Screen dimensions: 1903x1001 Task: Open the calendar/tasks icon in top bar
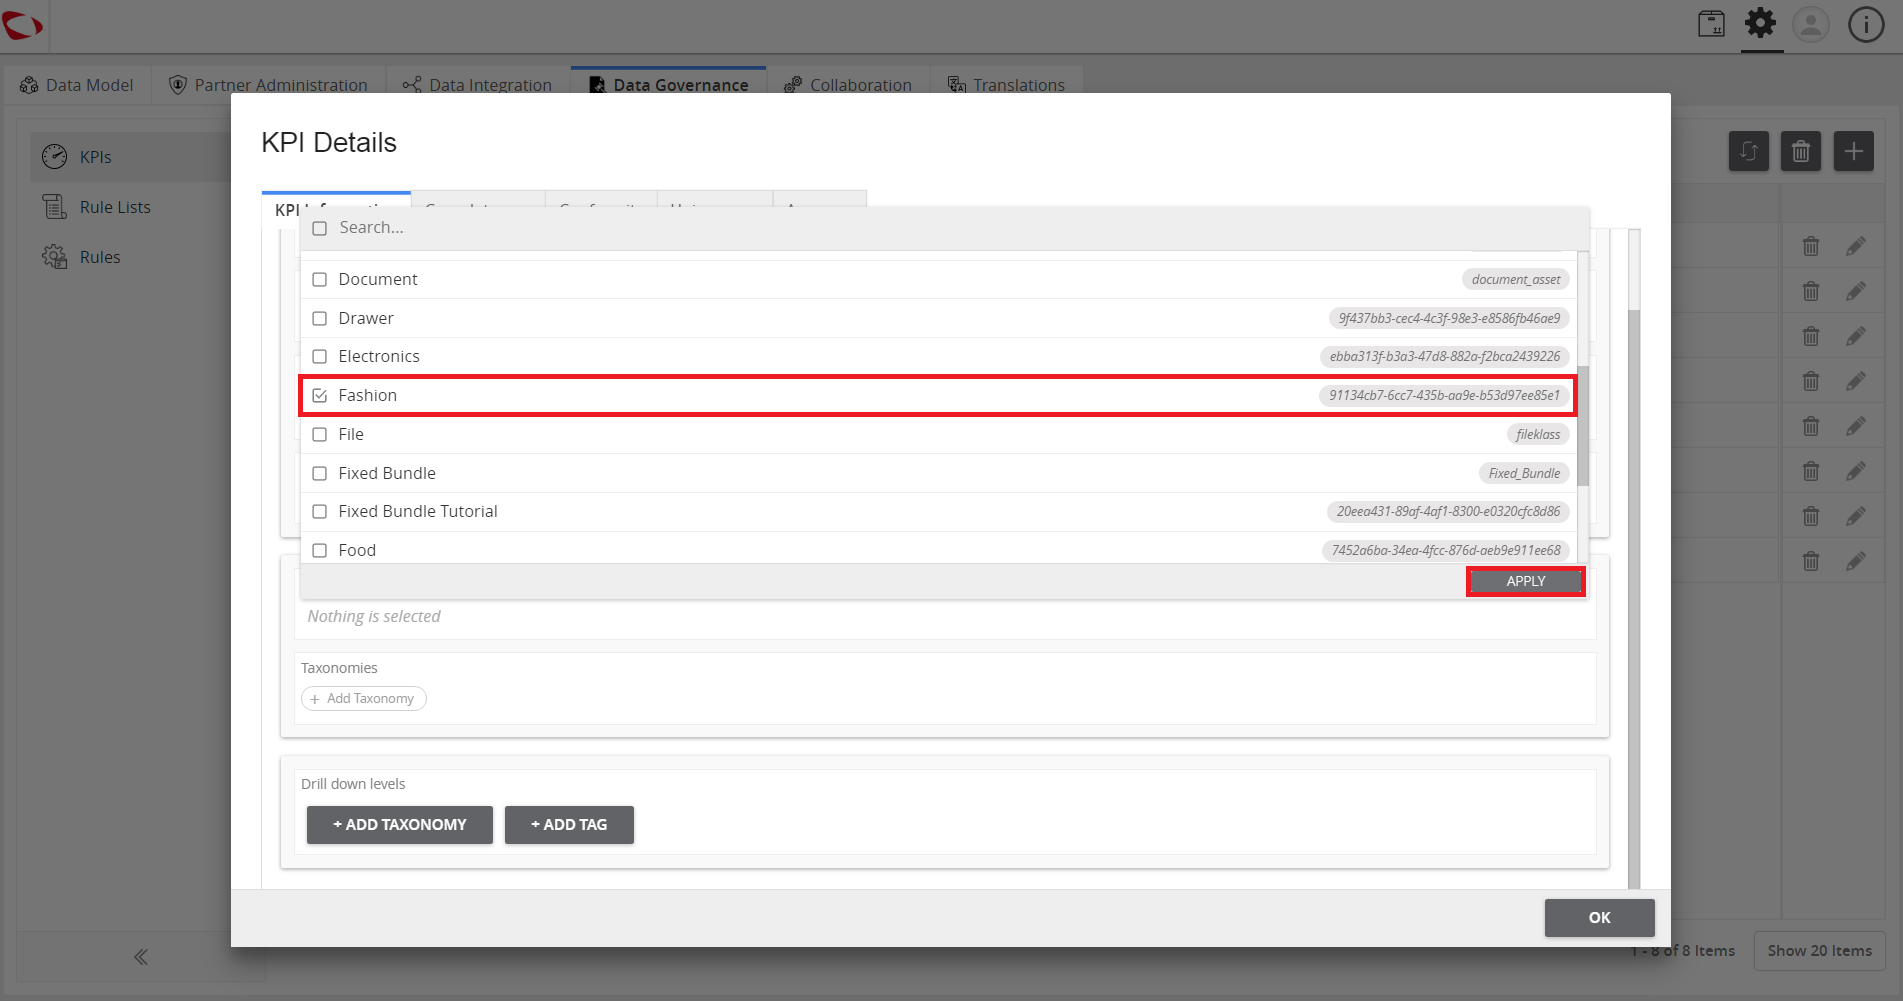[1711, 24]
